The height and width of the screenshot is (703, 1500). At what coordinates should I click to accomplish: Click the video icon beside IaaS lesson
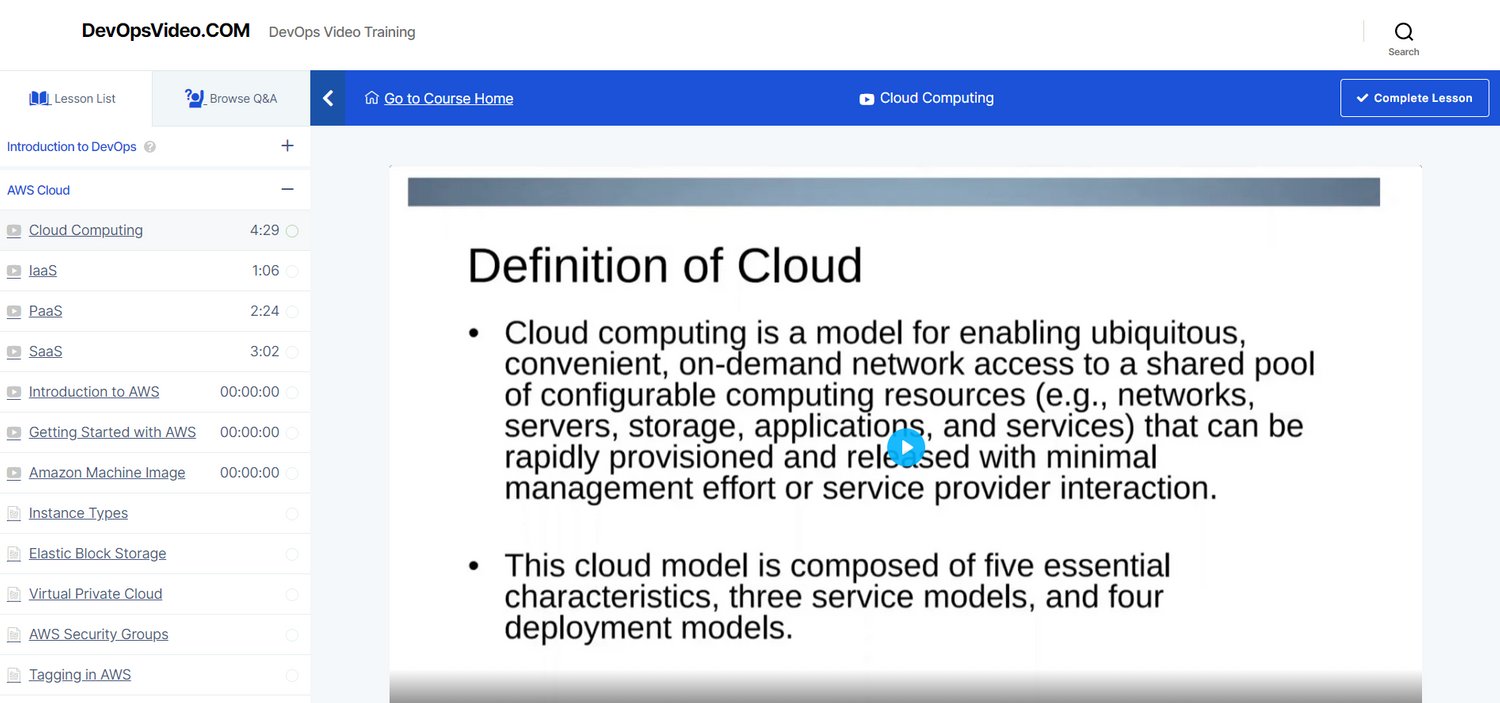pos(14,271)
